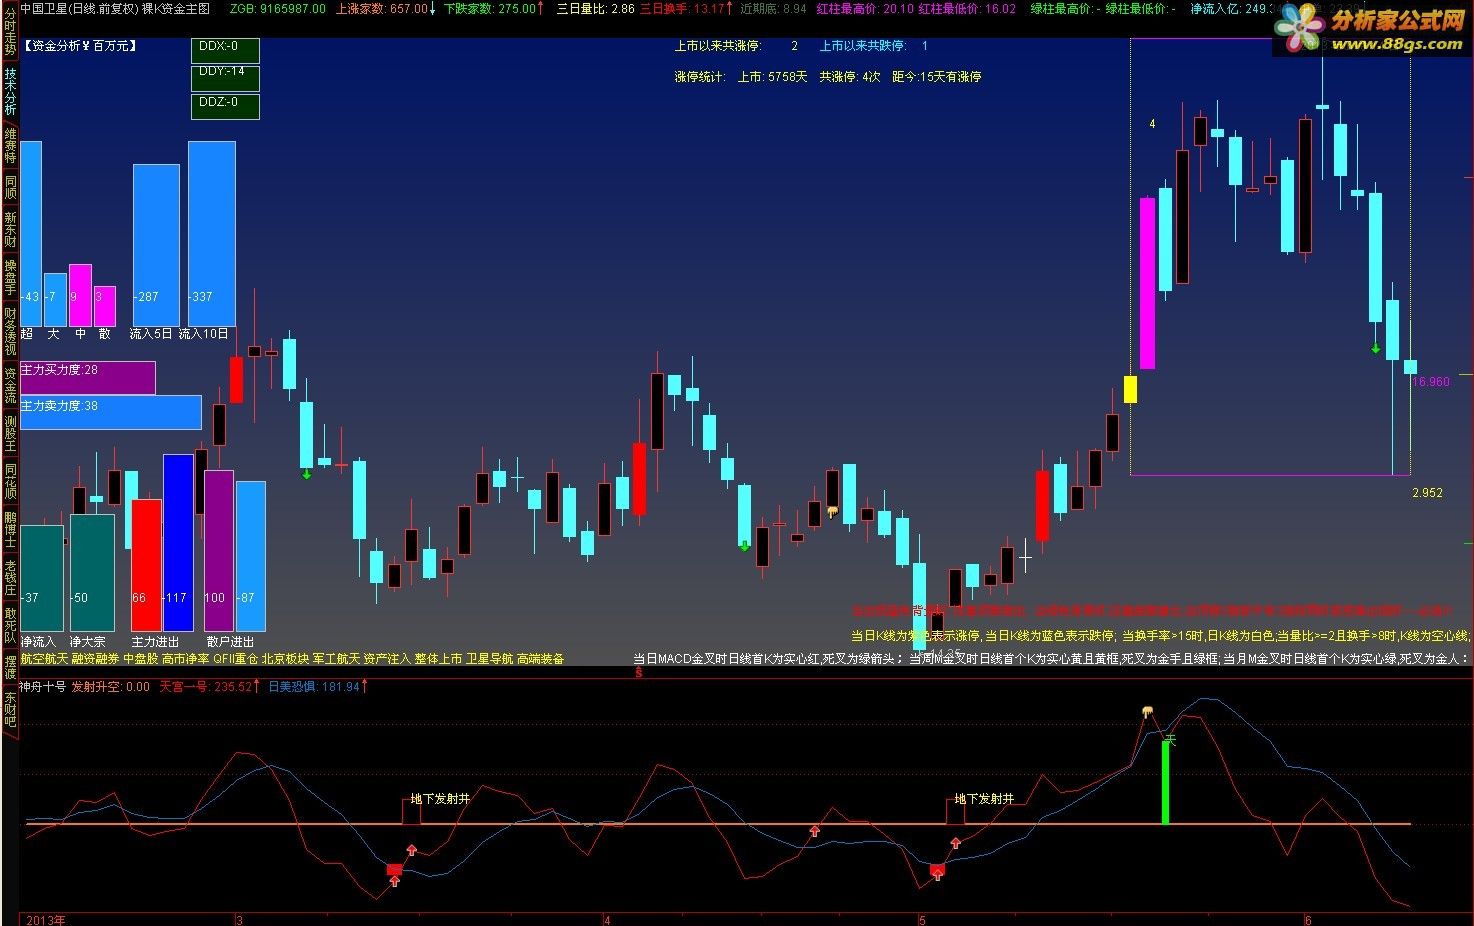Image resolution: width=1474 pixels, height=926 pixels.
Task: Select the 同花顺 sidebar tab
Action: (10, 482)
